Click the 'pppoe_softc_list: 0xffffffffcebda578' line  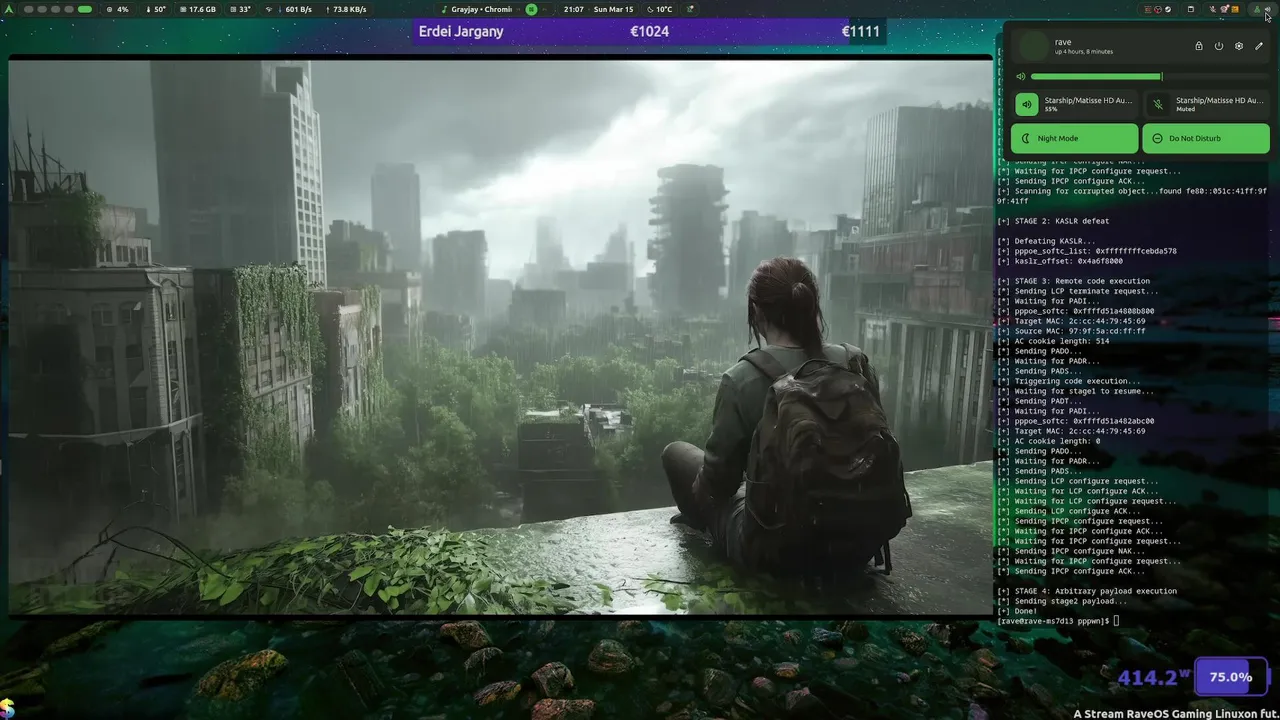point(1087,251)
